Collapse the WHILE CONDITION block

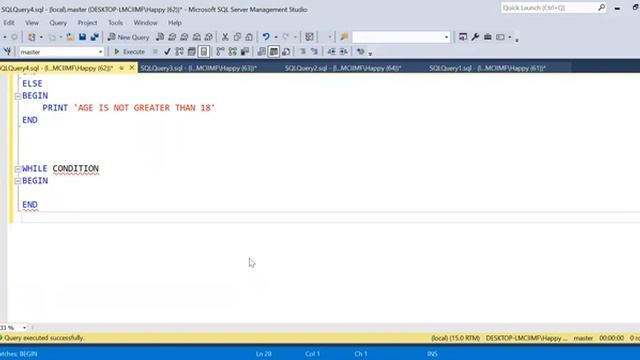[x=18, y=169]
